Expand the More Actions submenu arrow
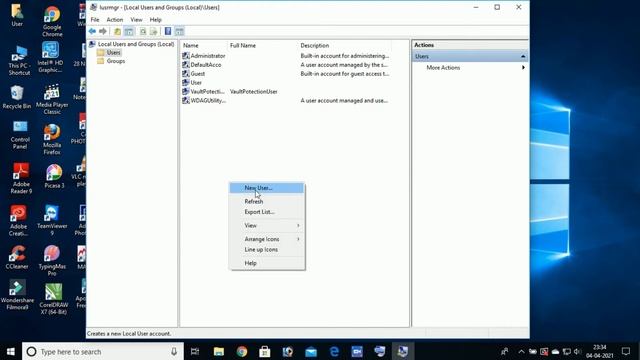 click(x=523, y=68)
